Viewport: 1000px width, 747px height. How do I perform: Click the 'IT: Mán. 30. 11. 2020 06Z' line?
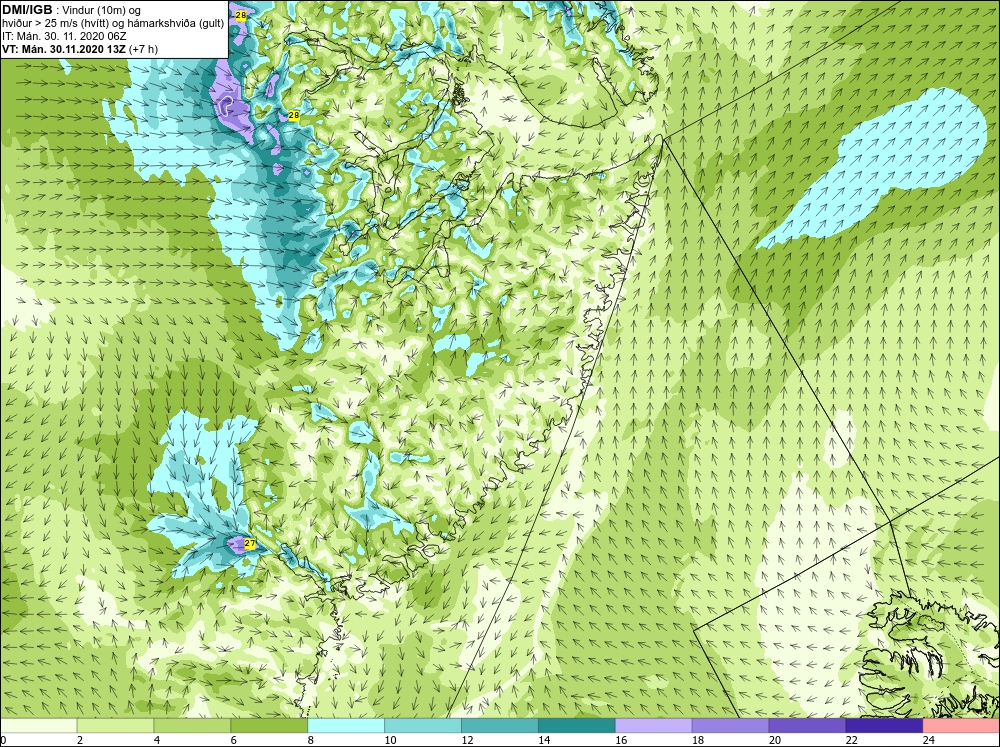point(64,36)
